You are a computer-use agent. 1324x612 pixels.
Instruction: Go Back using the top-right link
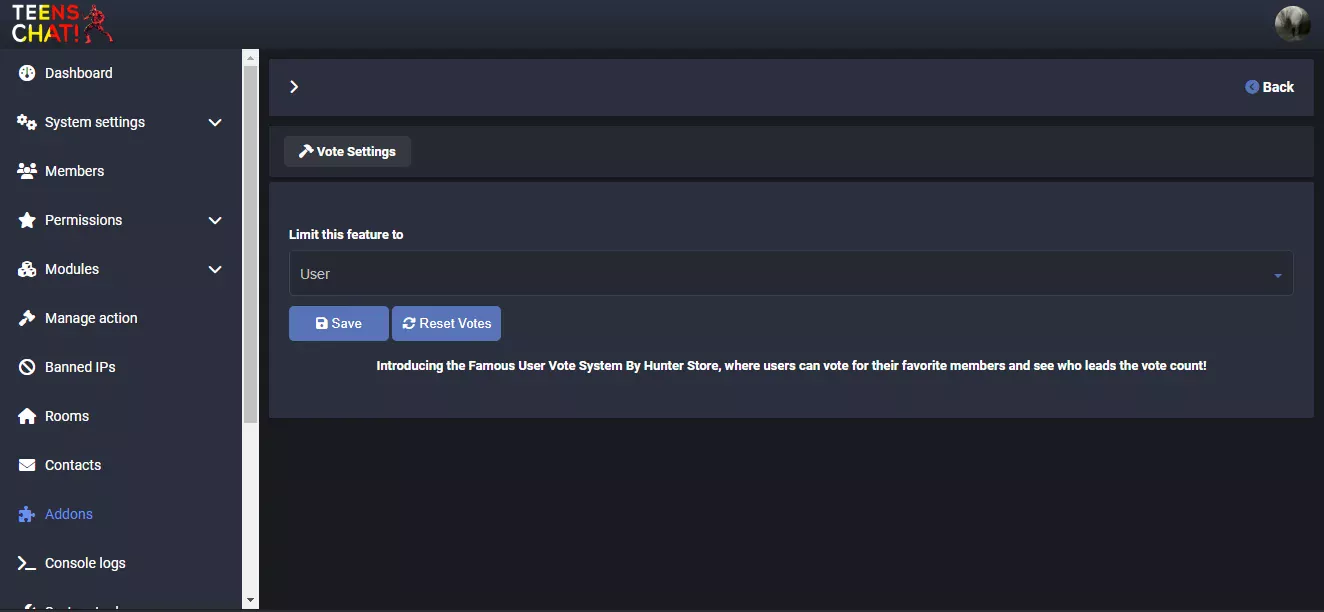click(x=1269, y=87)
